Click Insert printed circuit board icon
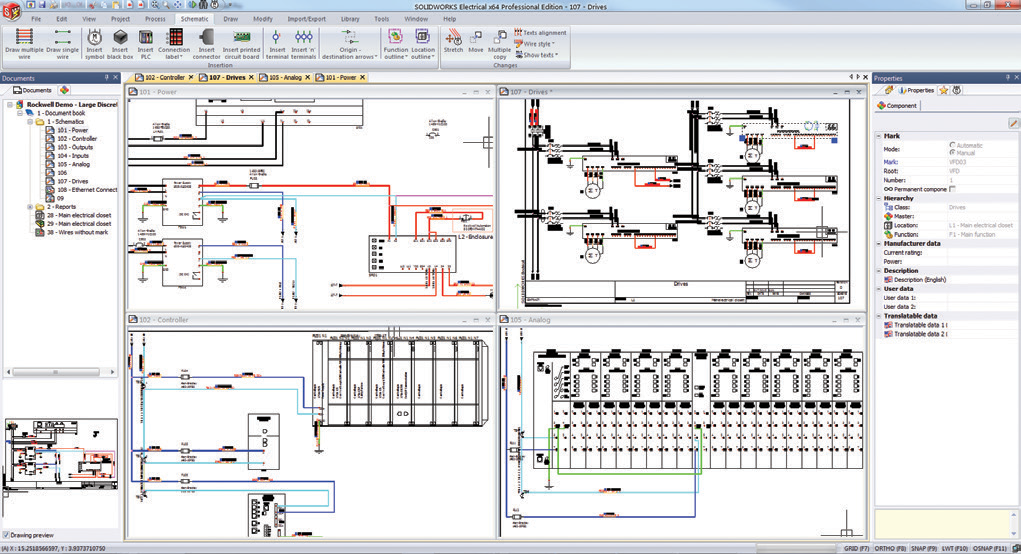Viewport: 1021px width, 554px height. click(x=241, y=38)
